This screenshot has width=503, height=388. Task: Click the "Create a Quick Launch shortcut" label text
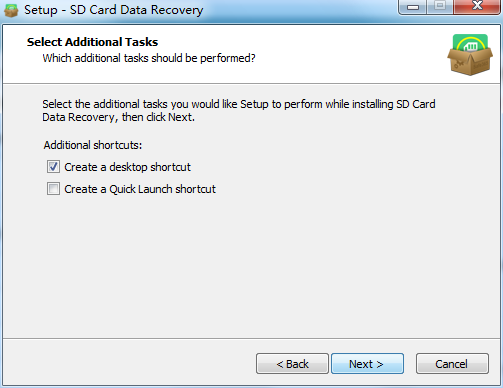tap(140, 189)
